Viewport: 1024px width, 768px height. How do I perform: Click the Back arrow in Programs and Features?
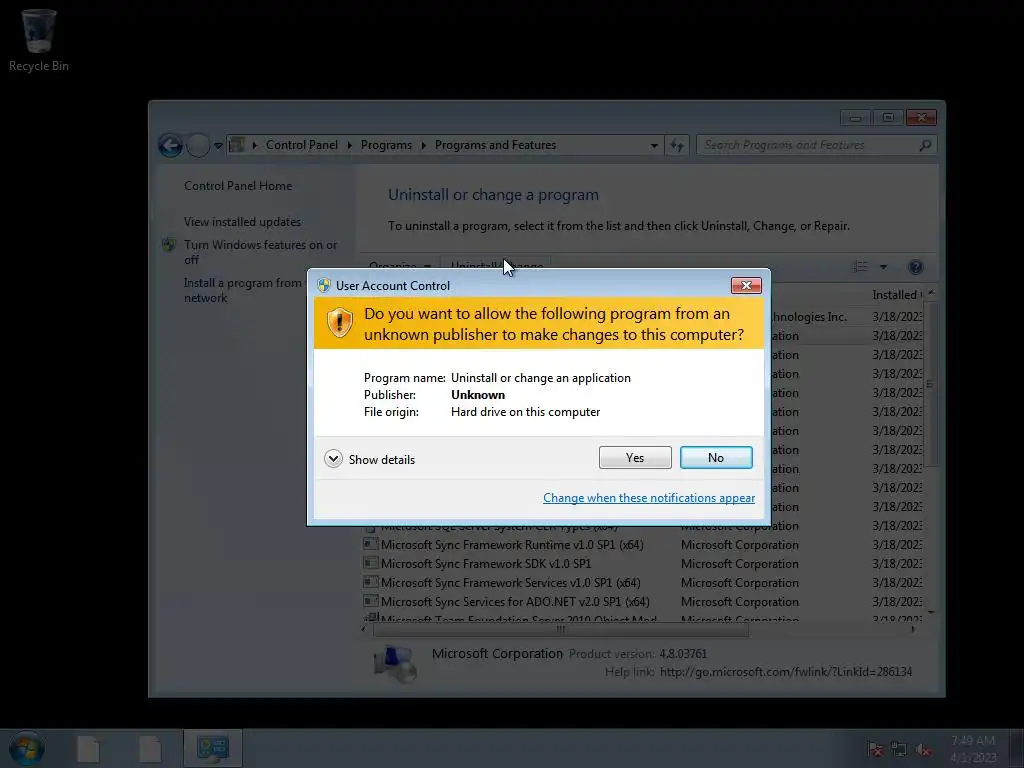(x=170, y=145)
